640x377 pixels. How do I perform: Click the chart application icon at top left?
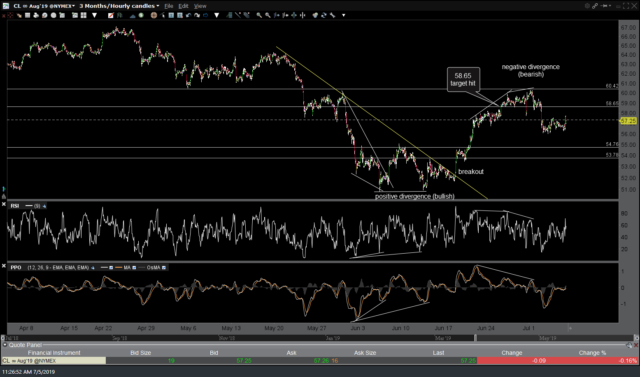(6, 6)
